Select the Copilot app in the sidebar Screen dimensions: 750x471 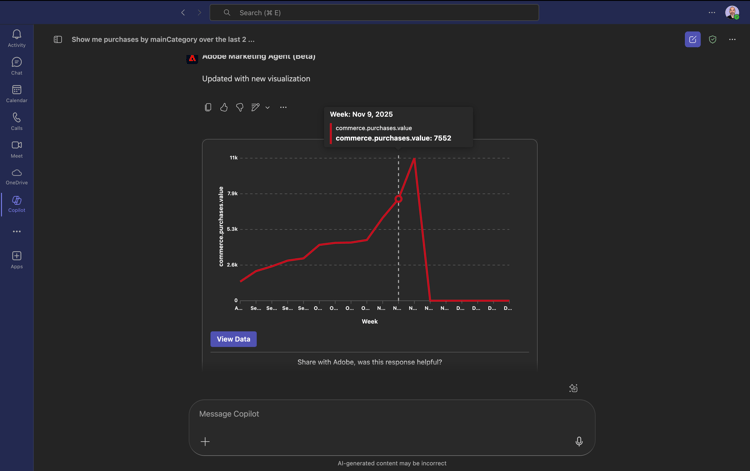tap(17, 204)
